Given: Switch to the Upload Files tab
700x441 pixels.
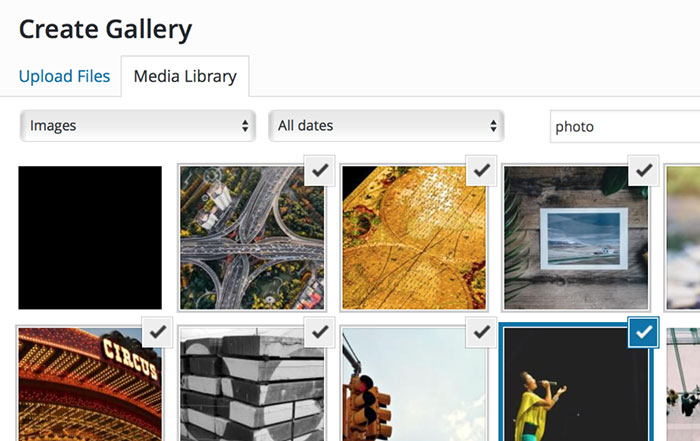Looking at the screenshot, I should [64, 76].
